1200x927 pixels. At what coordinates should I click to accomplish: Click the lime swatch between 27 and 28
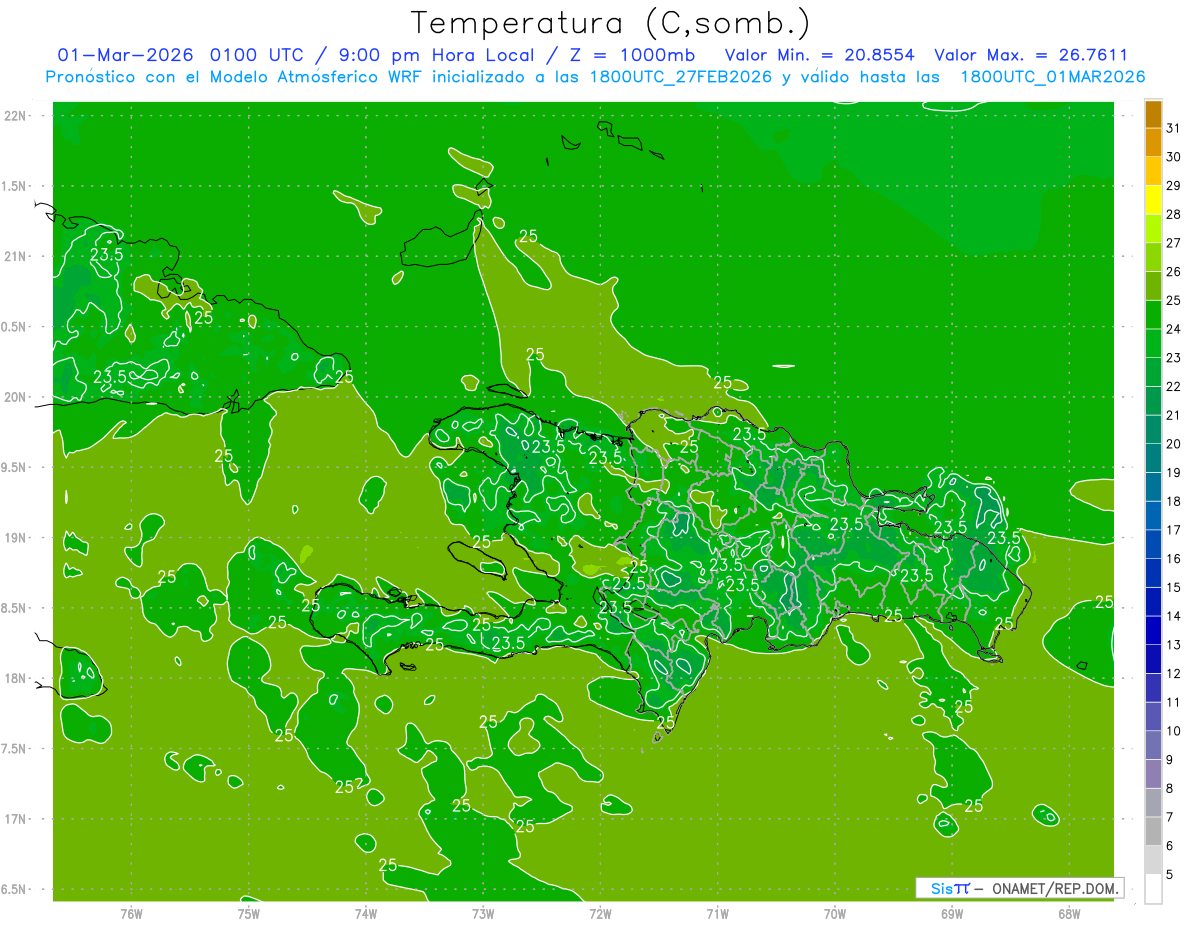(x=1153, y=229)
